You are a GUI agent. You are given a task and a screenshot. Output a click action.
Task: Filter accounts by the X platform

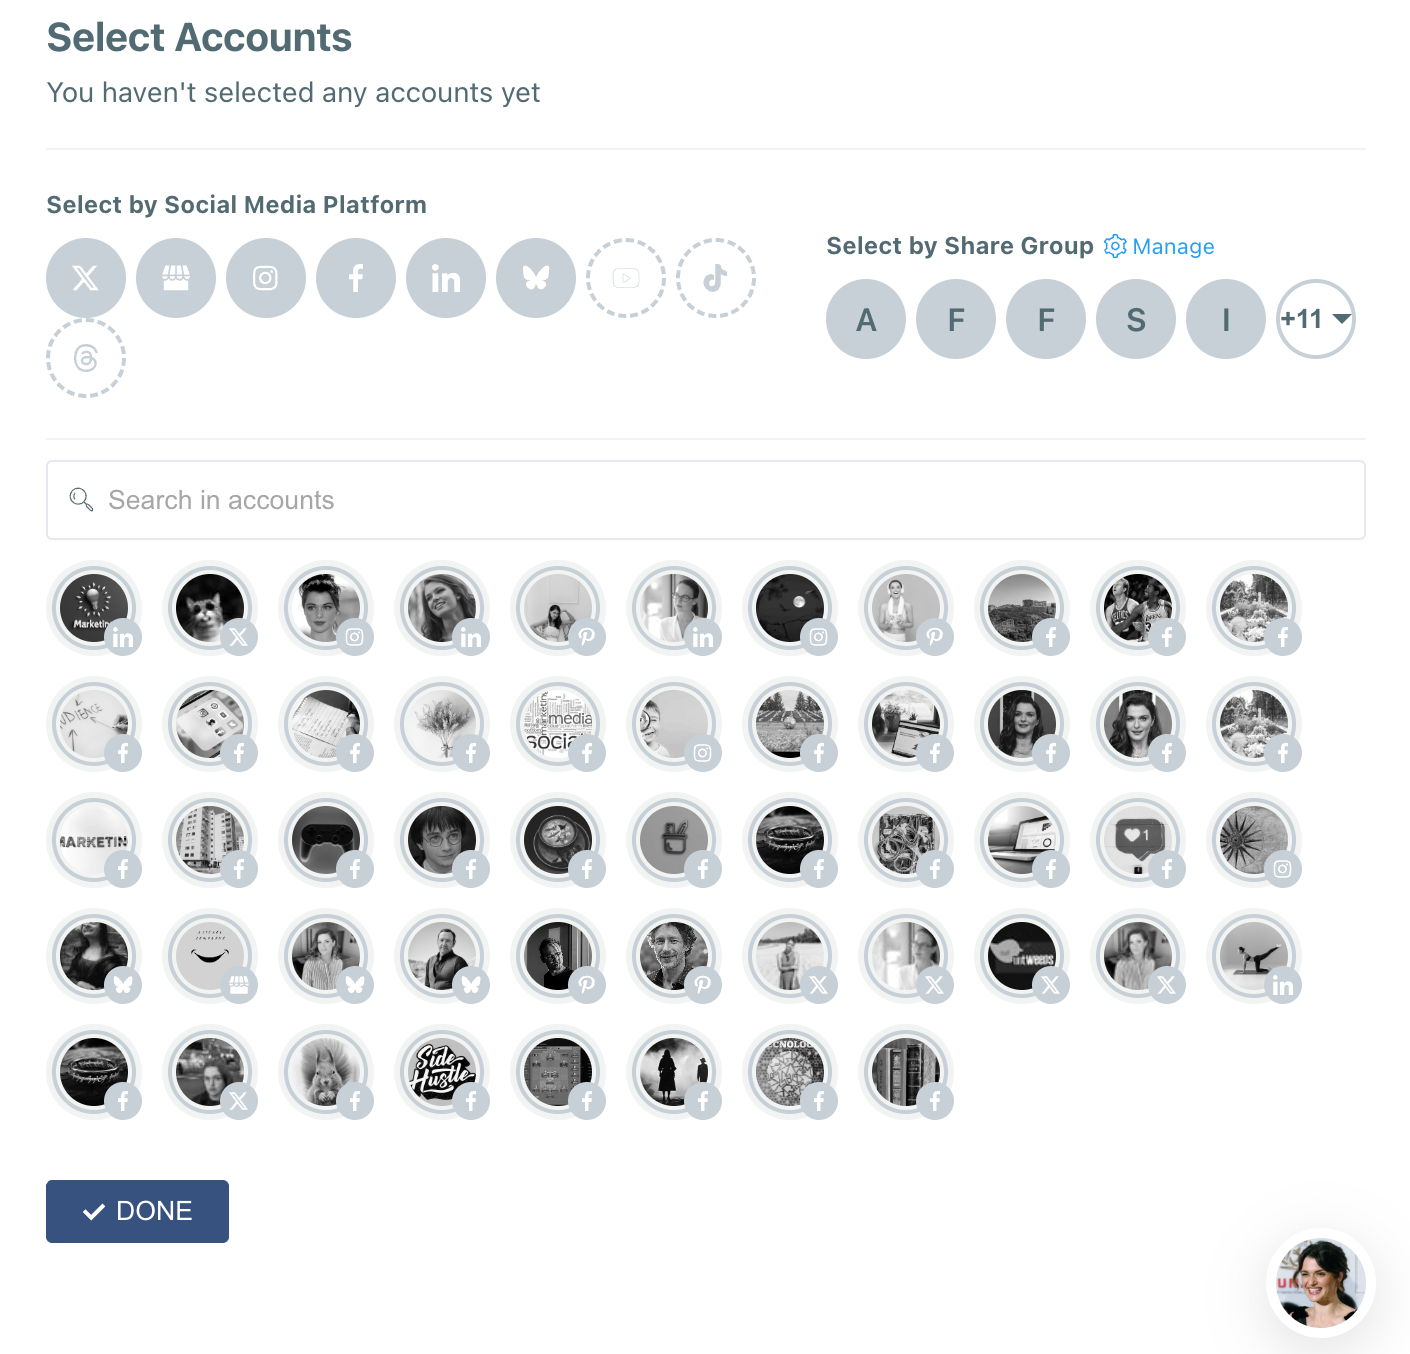click(85, 278)
